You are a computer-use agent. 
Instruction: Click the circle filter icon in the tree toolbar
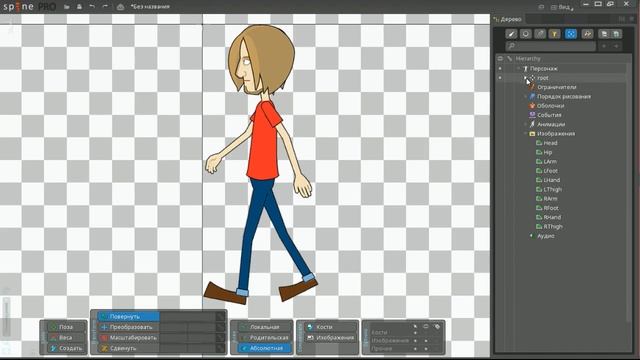(526, 34)
